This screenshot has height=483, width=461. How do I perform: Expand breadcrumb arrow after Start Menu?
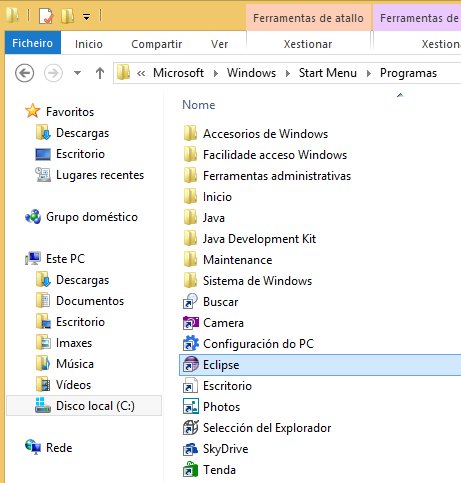tap(369, 73)
